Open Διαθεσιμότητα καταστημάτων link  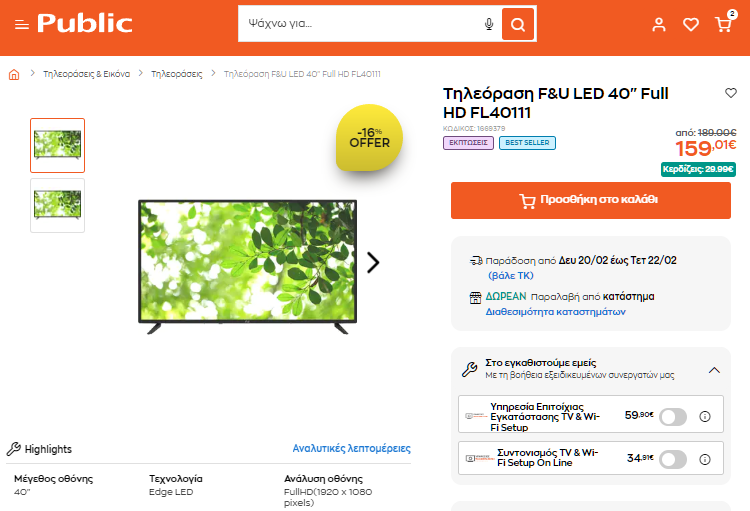(555, 311)
